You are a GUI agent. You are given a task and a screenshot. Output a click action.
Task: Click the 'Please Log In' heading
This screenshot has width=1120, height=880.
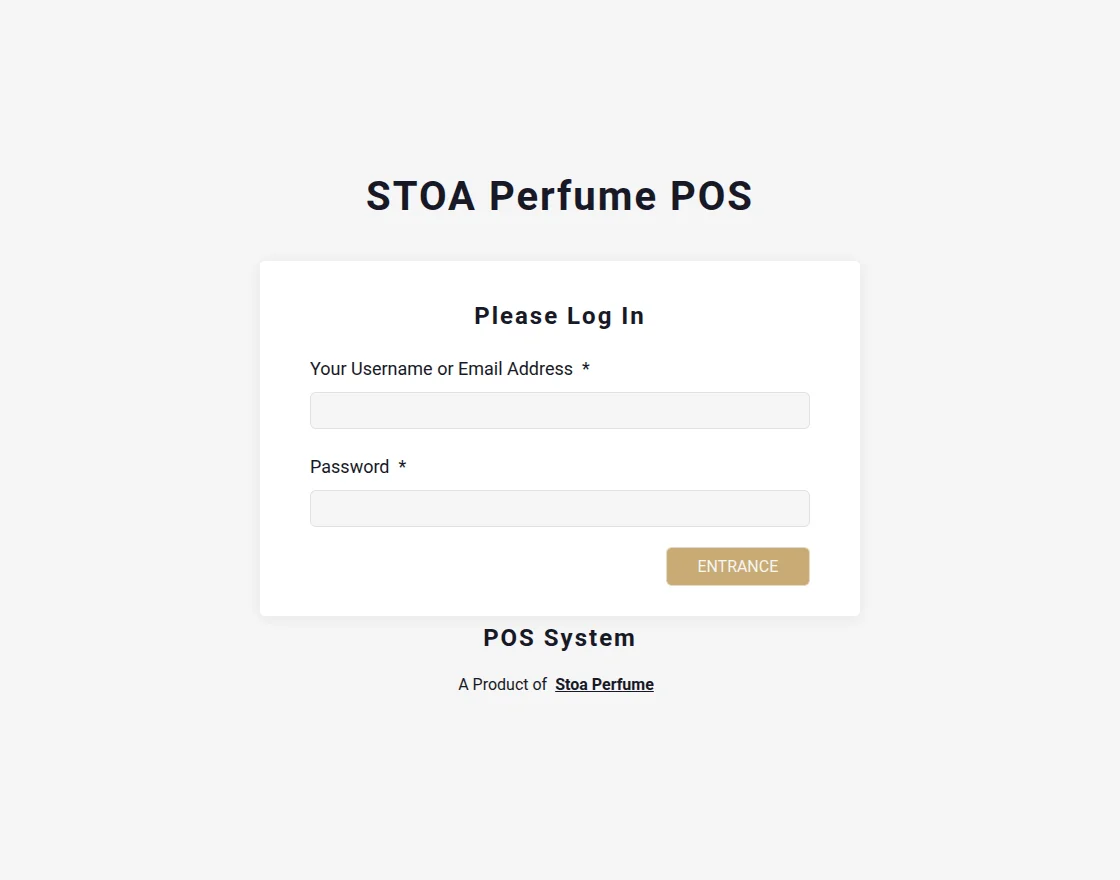tap(559, 315)
